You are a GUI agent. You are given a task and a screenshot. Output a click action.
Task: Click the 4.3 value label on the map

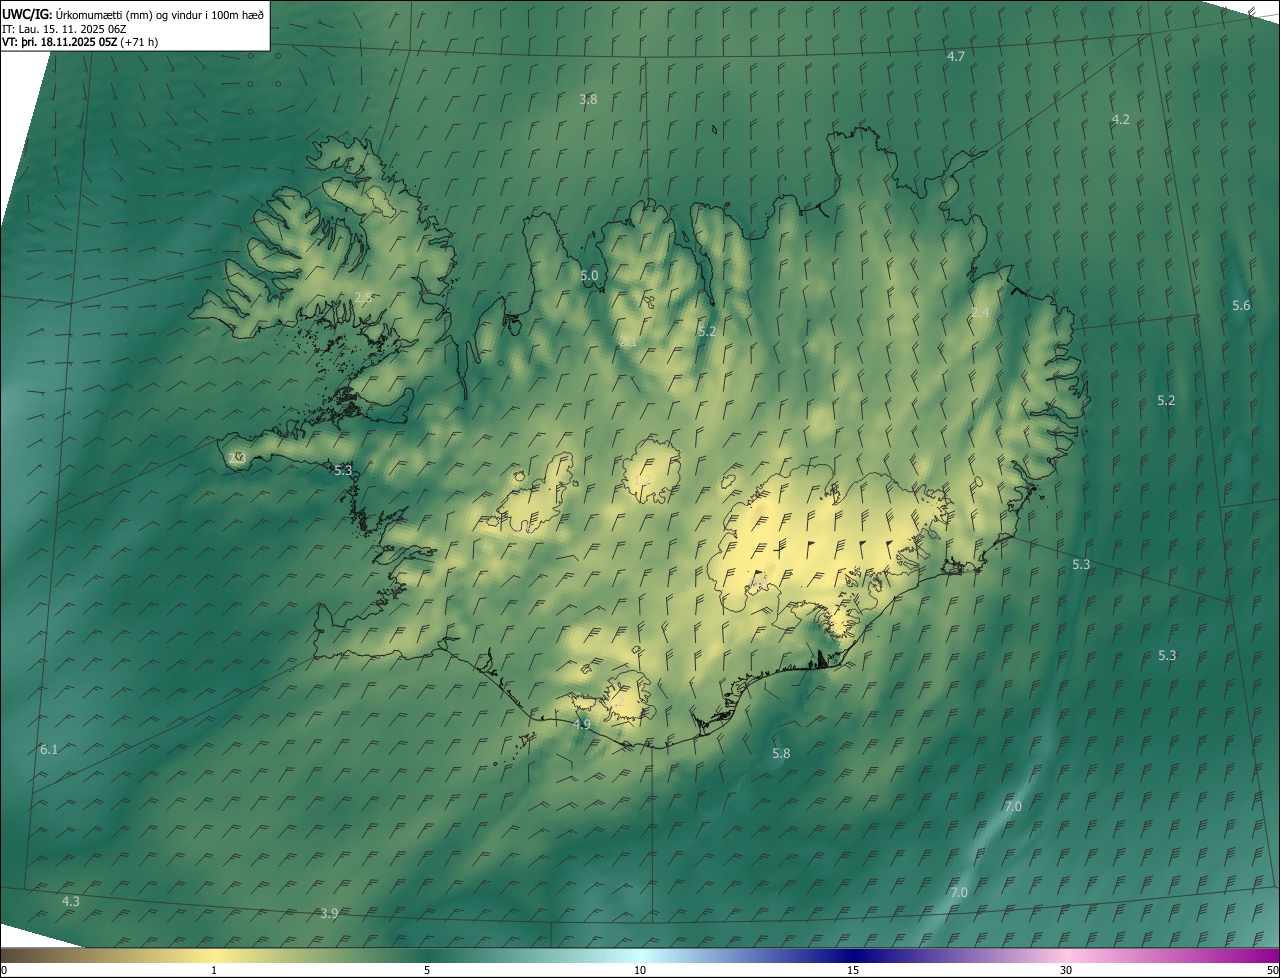point(70,901)
